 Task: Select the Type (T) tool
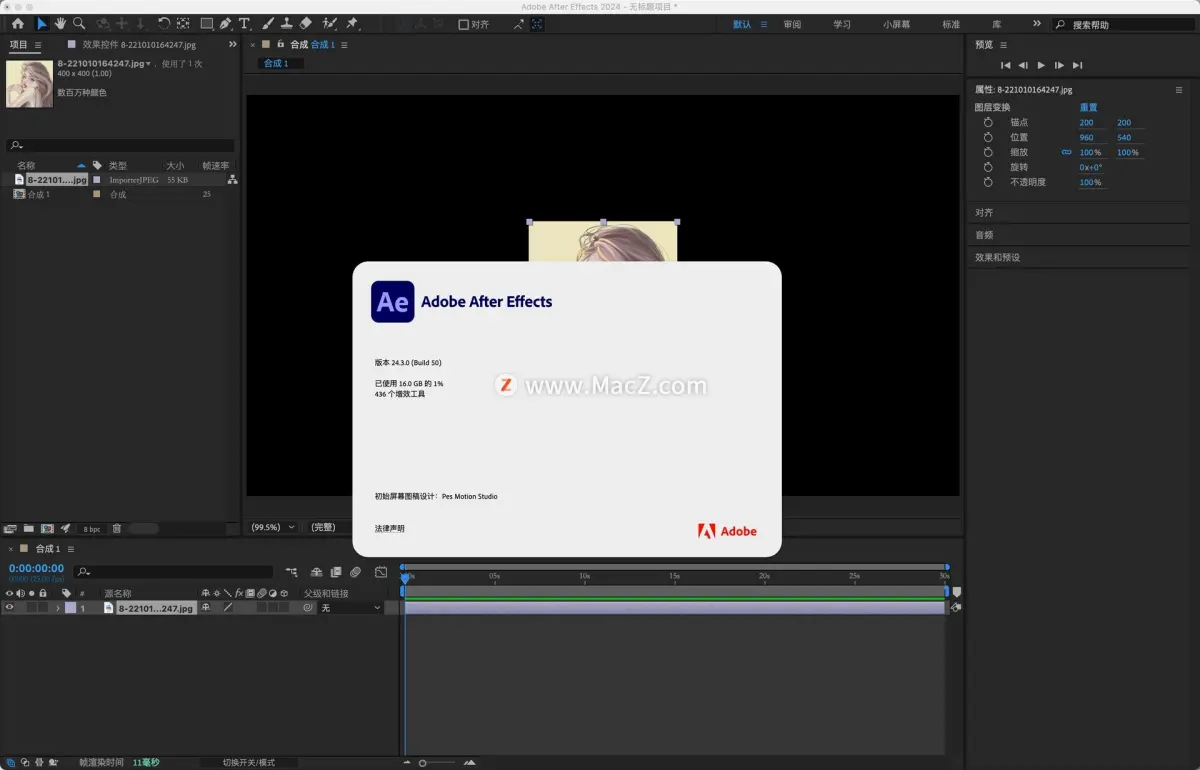click(x=244, y=23)
